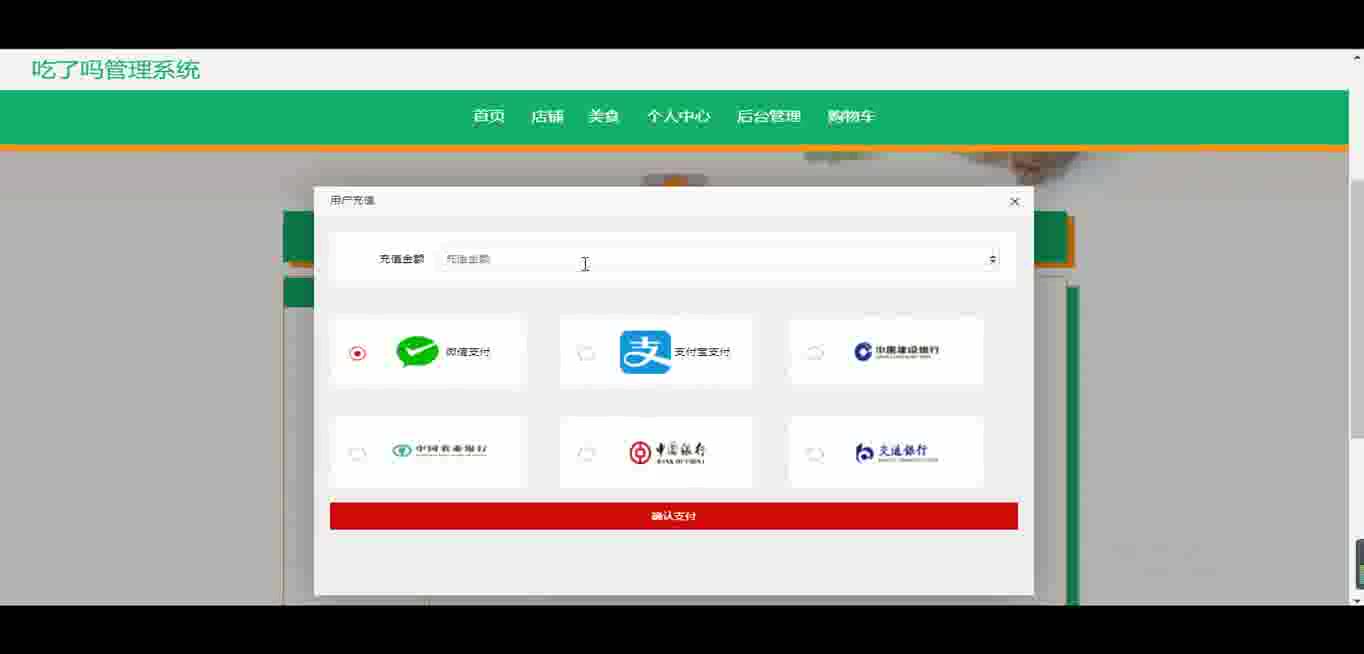The height and width of the screenshot is (654, 1364).
Task: Click the 支付宝支付 text label
Action: pyautogui.click(x=702, y=352)
